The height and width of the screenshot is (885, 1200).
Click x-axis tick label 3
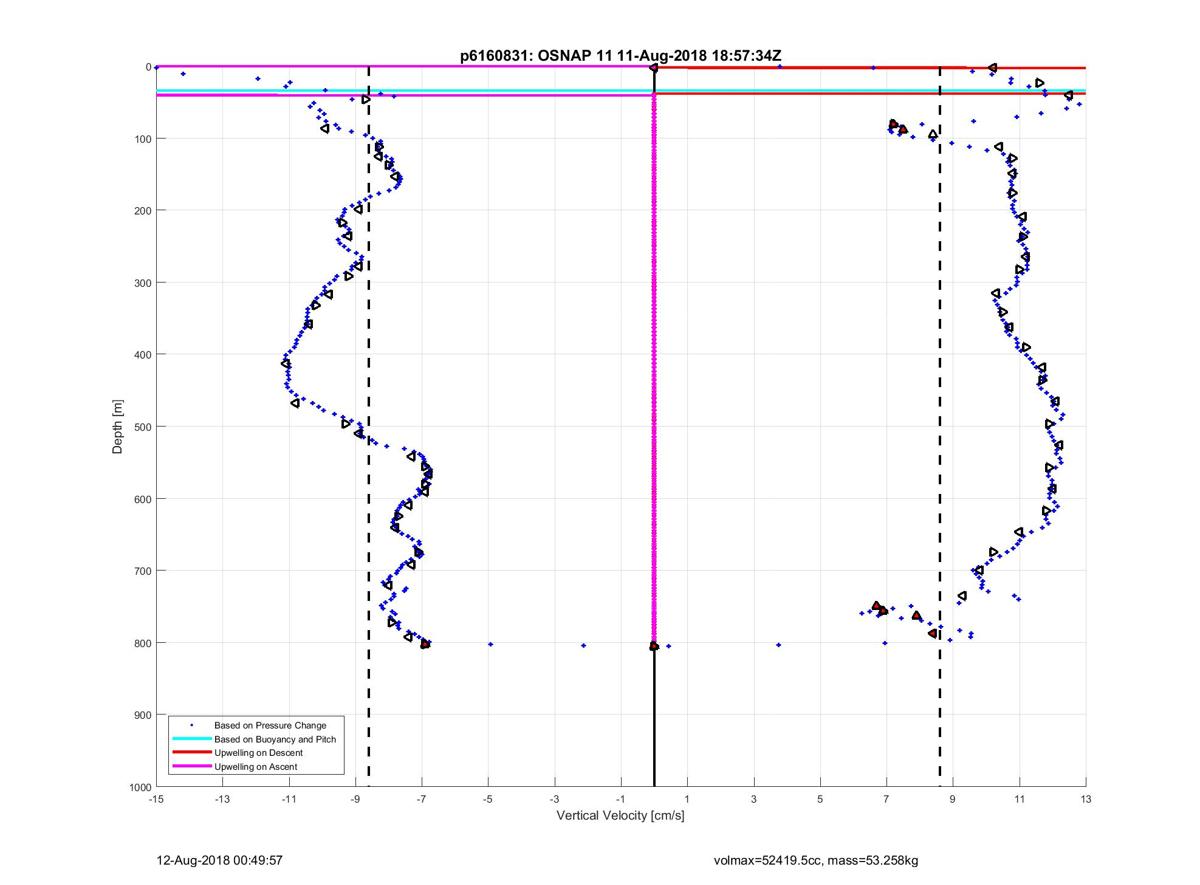(x=754, y=799)
